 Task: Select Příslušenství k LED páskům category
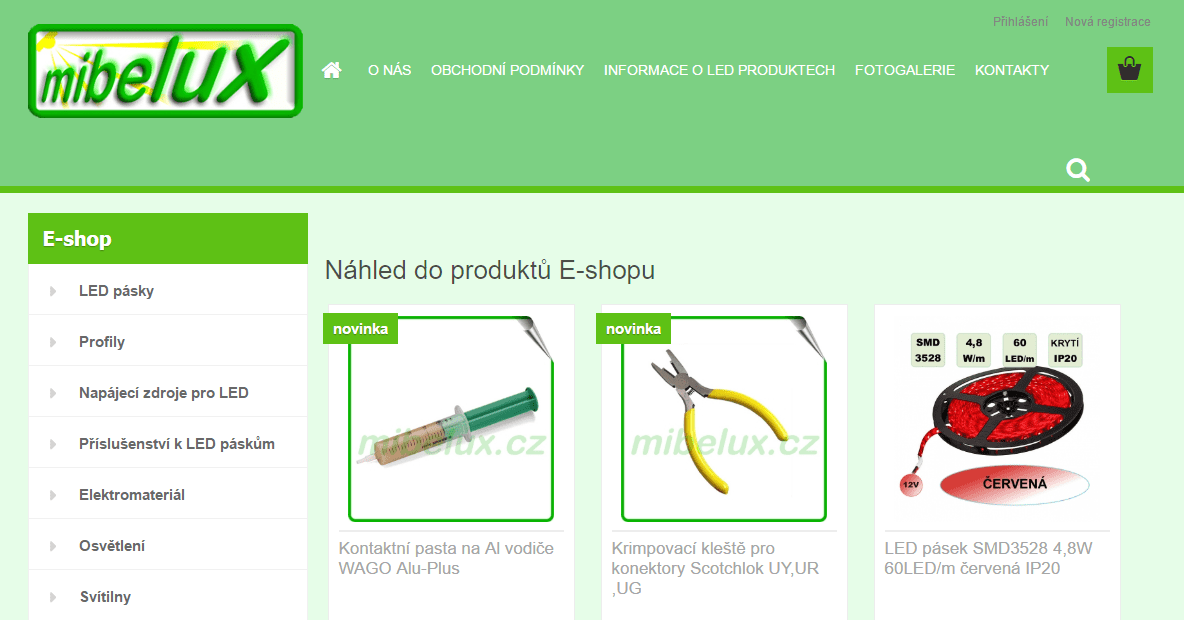click(177, 444)
